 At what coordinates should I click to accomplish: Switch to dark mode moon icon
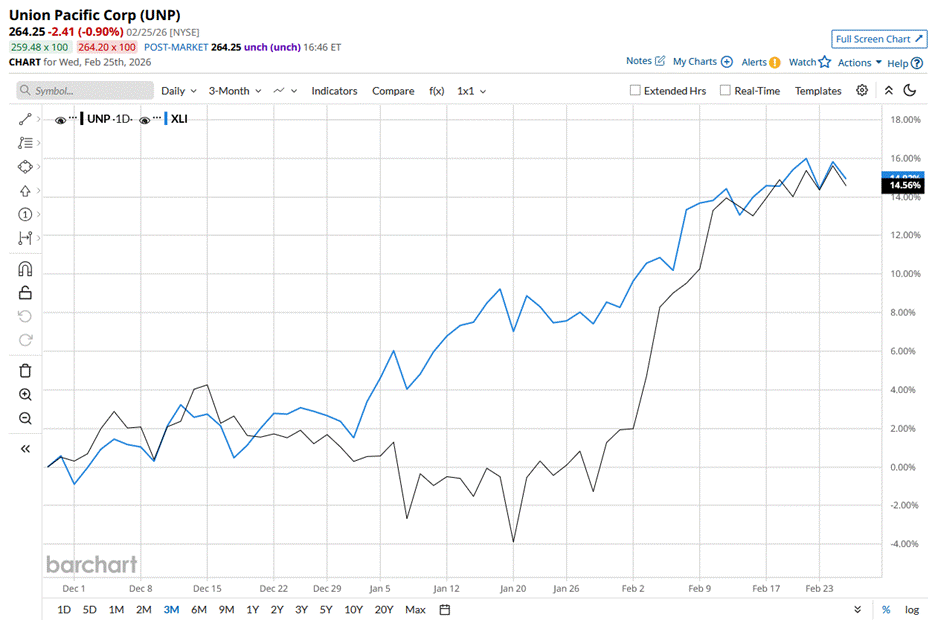pyautogui.click(x=909, y=91)
